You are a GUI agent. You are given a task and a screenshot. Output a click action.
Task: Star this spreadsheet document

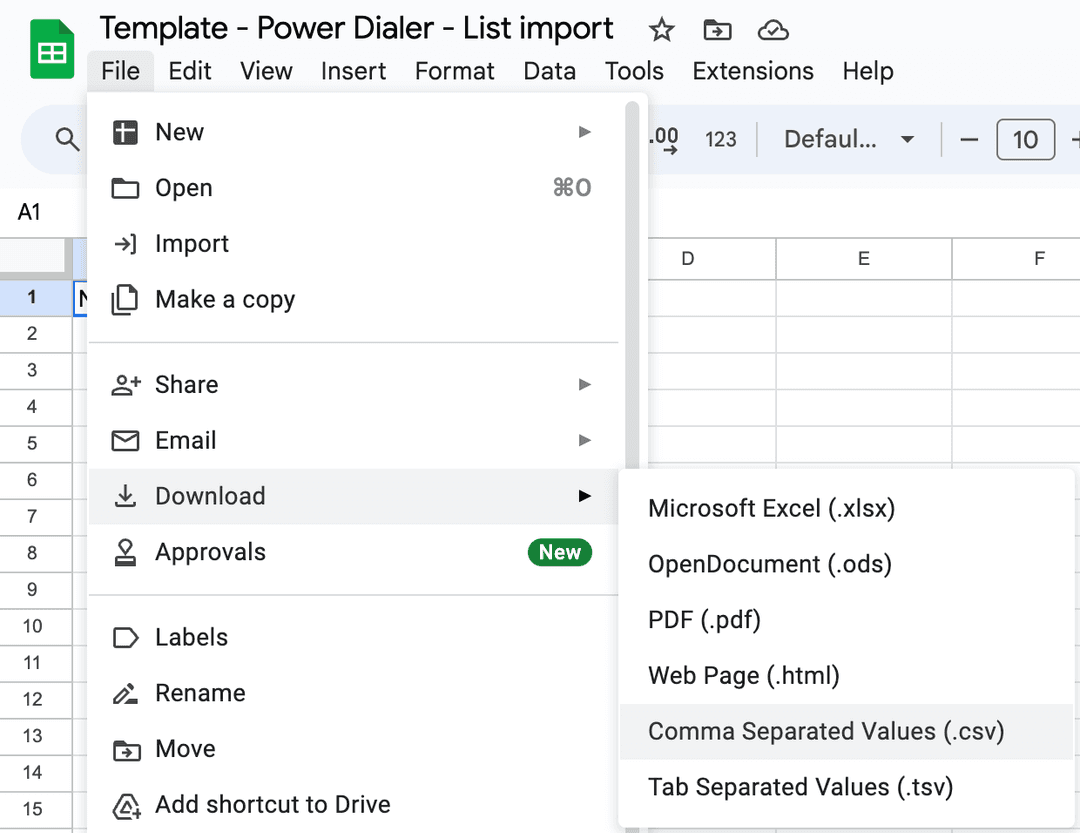point(661,30)
